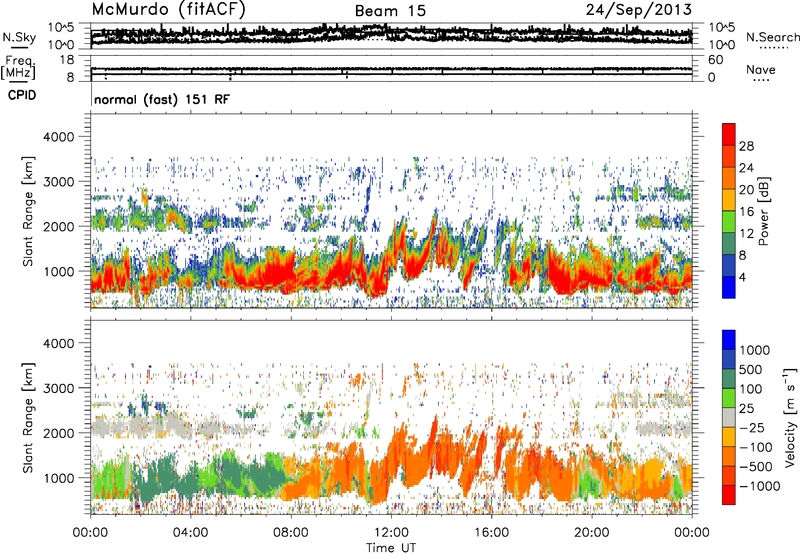Click the "Nave" legend label
Viewport: 800px width, 554px height.
pyautogui.click(x=761, y=69)
